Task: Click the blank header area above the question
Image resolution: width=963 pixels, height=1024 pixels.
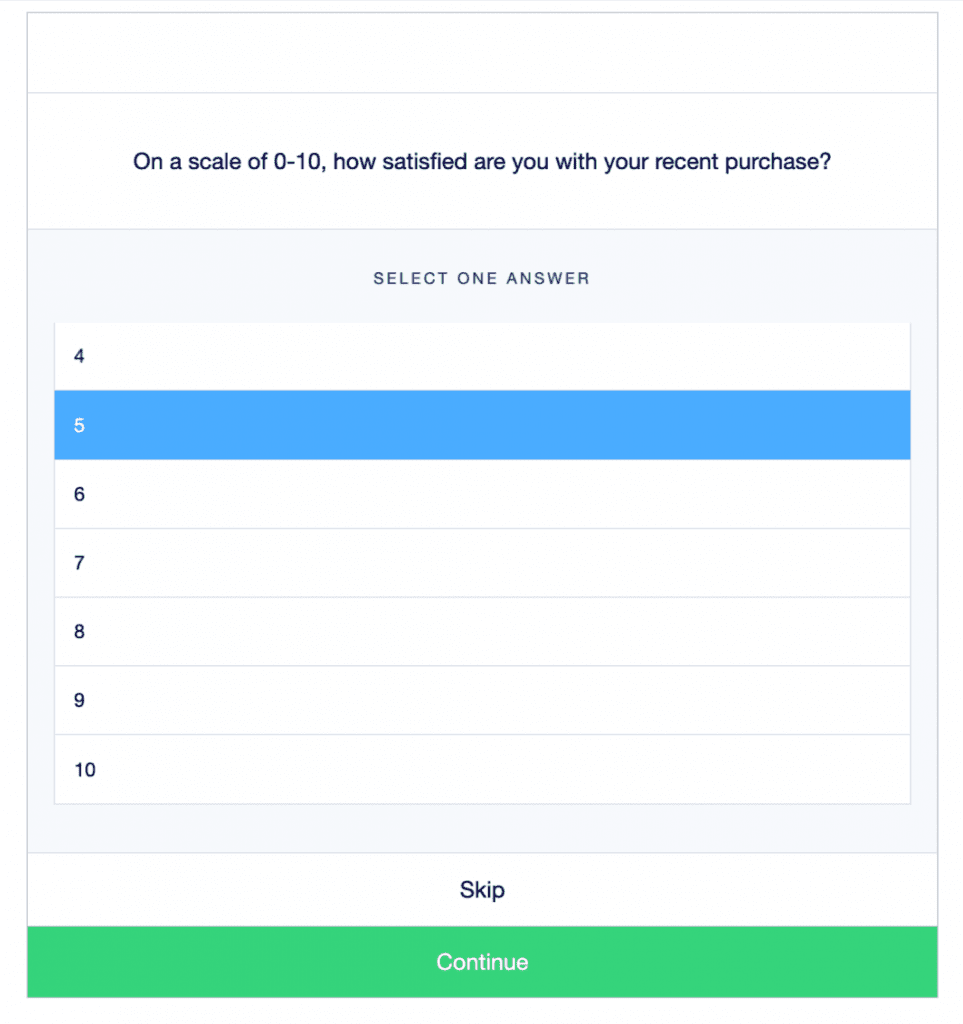Action: click(482, 50)
